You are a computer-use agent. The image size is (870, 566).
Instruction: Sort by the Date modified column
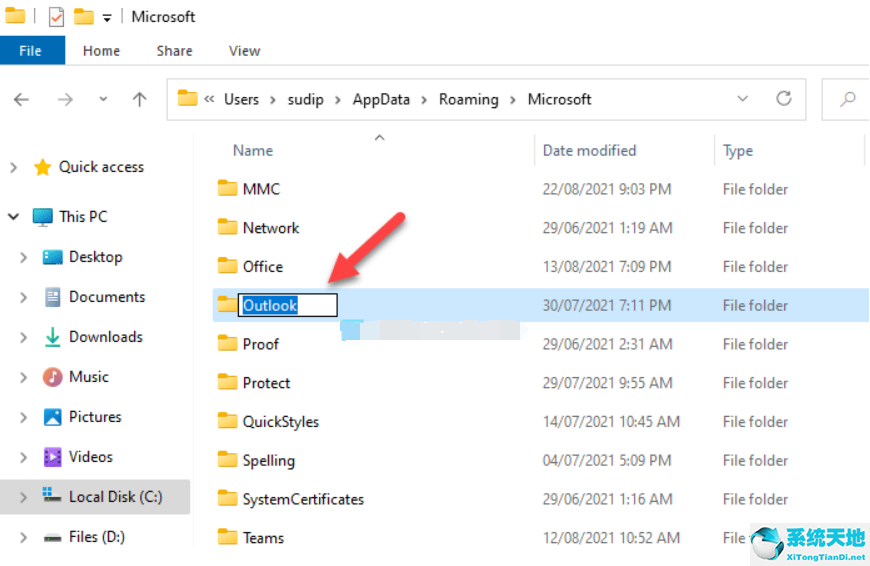pyautogui.click(x=589, y=150)
